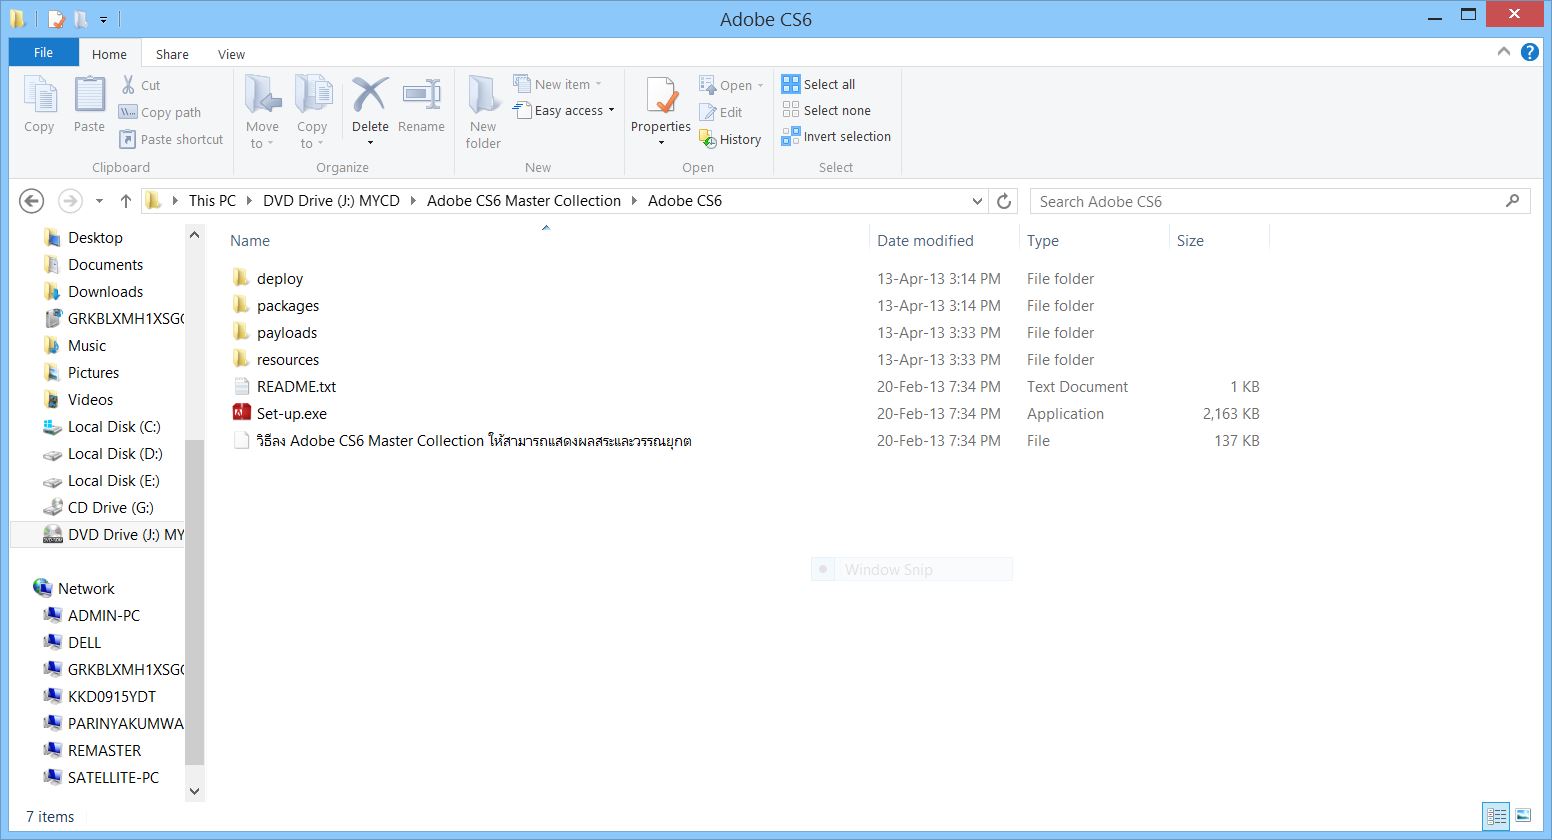Switch to large icons view layout

click(x=1523, y=816)
